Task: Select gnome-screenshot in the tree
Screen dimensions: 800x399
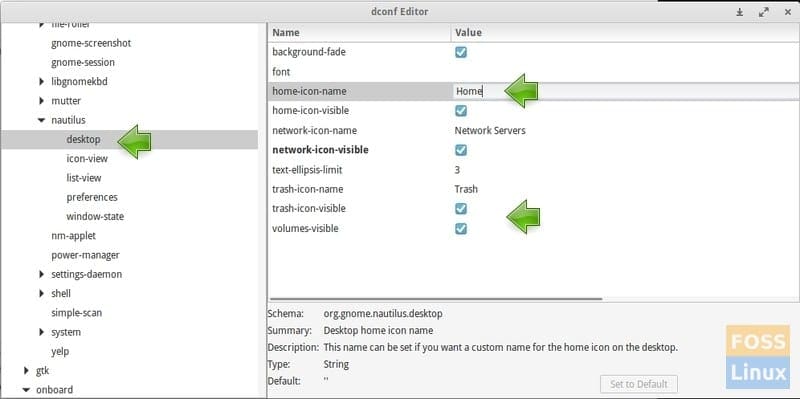Action: (91, 43)
